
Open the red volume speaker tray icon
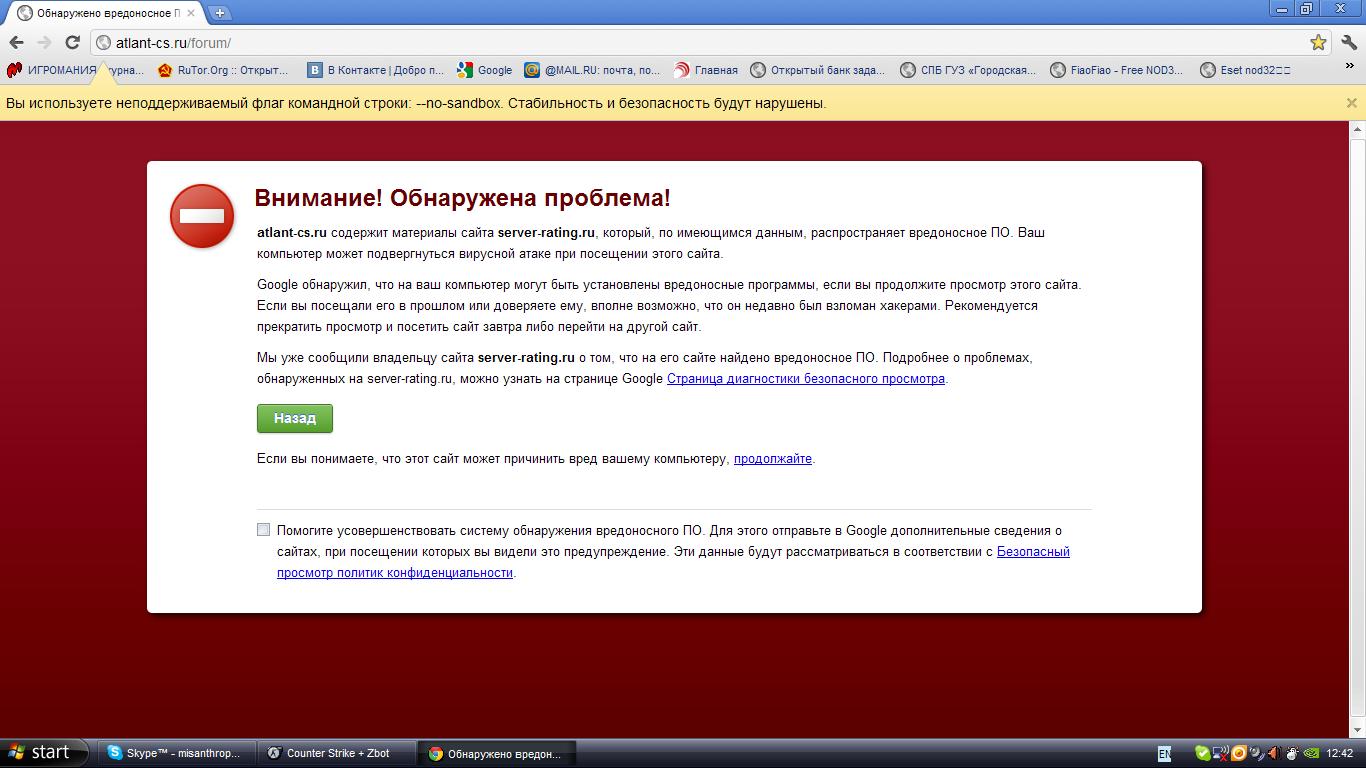pyautogui.click(x=1274, y=754)
